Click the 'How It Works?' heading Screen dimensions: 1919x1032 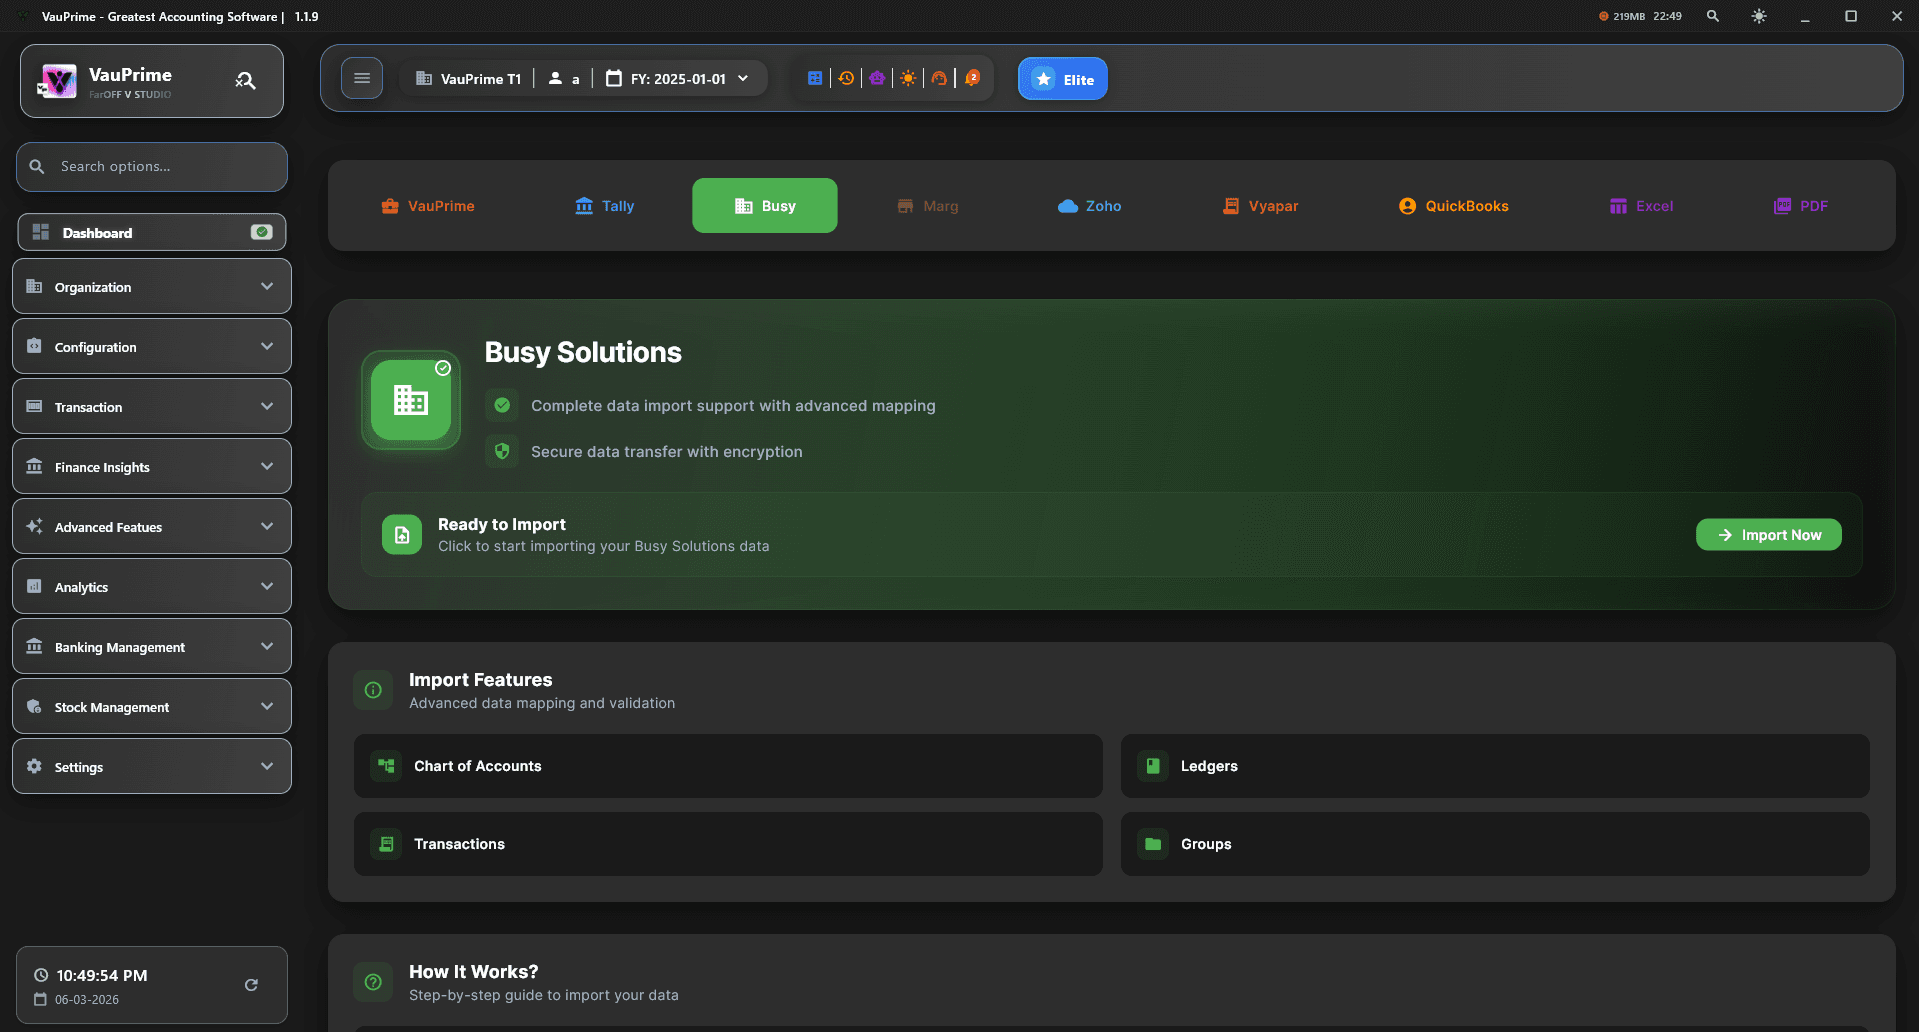[474, 972]
